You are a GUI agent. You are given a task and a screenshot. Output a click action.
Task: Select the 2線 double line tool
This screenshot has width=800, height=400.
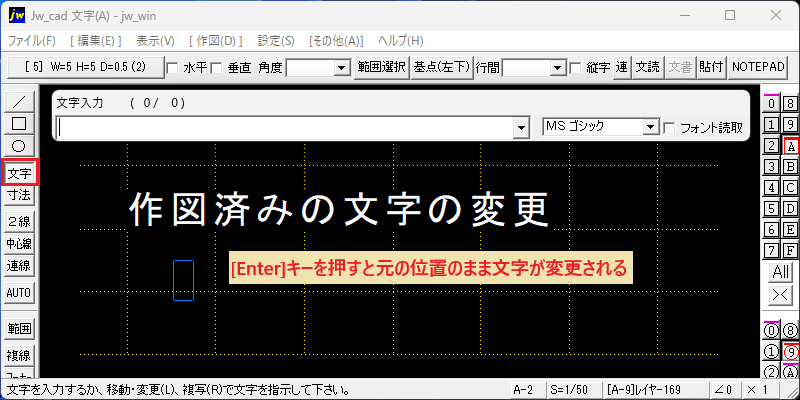pos(19,221)
